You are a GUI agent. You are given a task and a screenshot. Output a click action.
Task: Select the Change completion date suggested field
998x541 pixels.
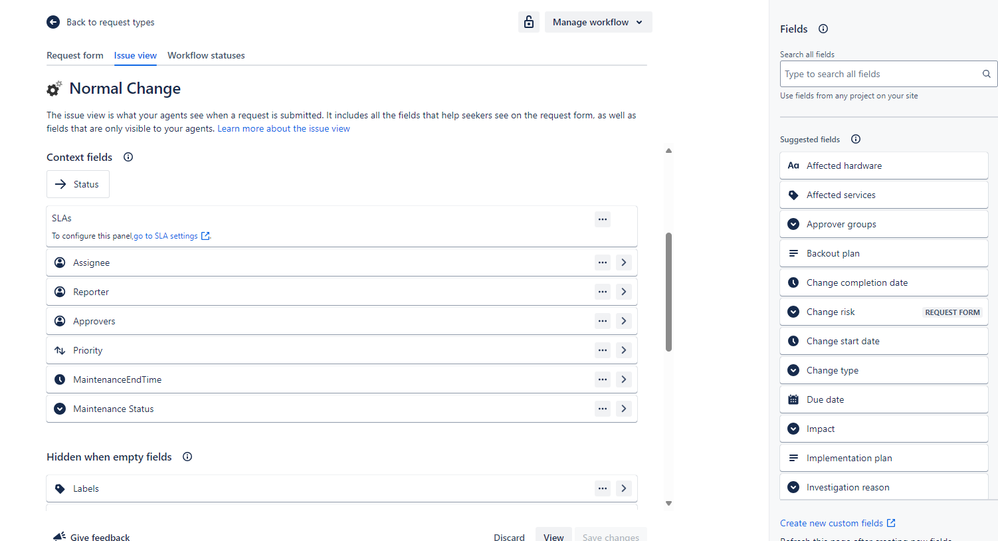coord(883,283)
